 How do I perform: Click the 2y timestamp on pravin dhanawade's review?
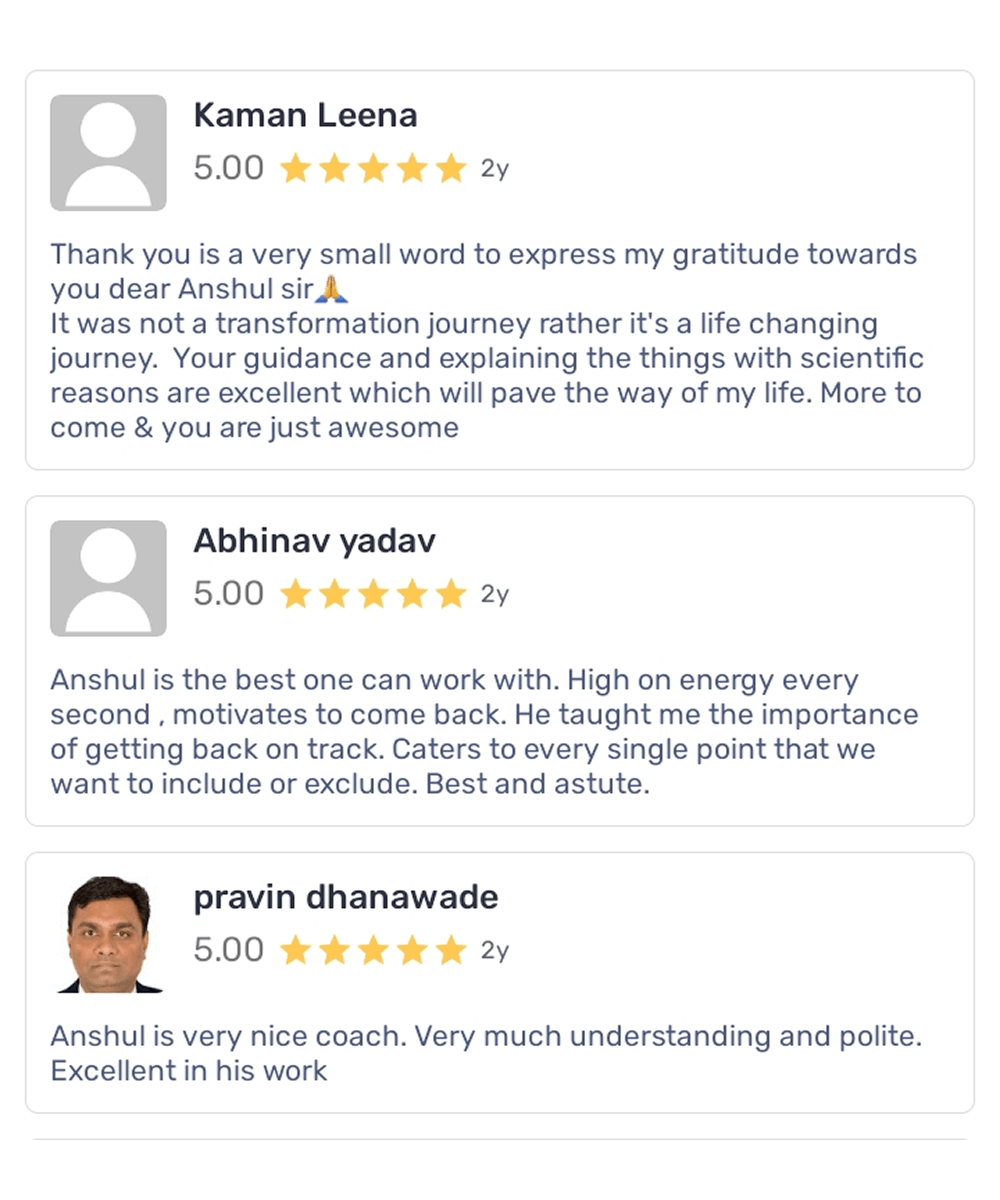[x=495, y=950]
